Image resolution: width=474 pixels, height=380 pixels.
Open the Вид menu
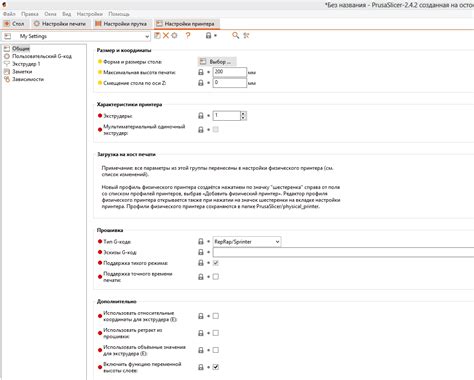[x=67, y=14]
